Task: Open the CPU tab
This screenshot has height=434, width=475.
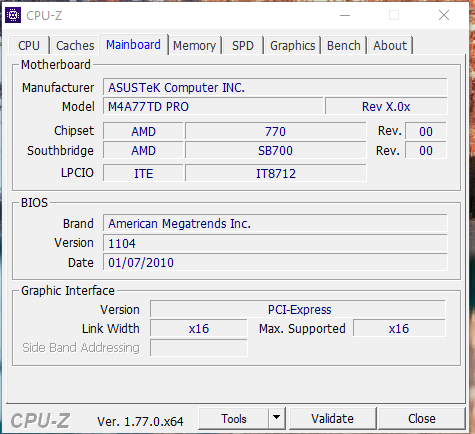Action: pos(29,45)
